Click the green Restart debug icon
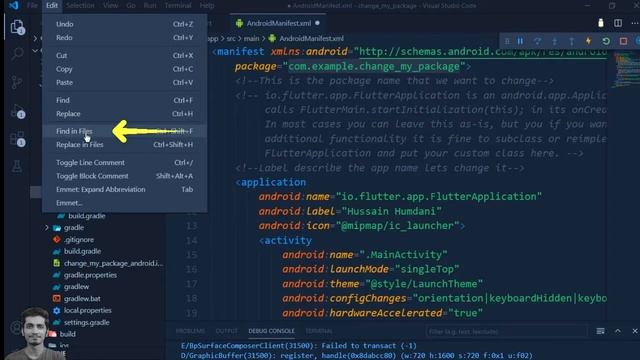This screenshot has width=640, height=360. click(x=606, y=41)
